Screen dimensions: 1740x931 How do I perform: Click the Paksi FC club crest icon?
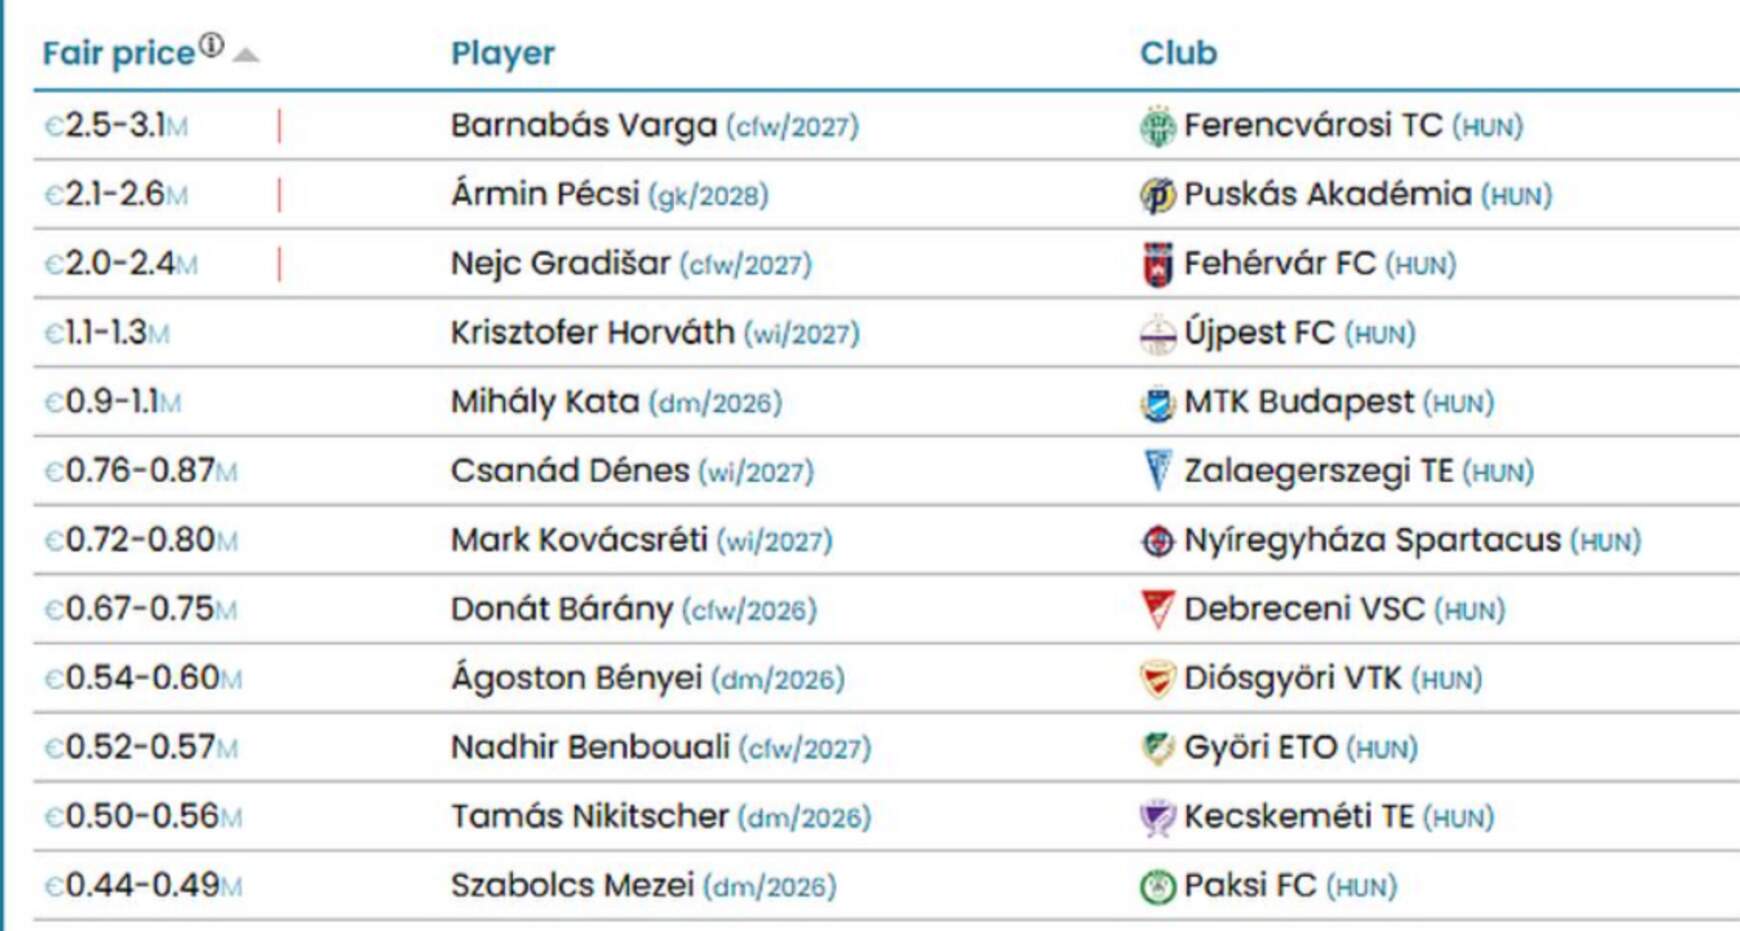pos(1157,886)
